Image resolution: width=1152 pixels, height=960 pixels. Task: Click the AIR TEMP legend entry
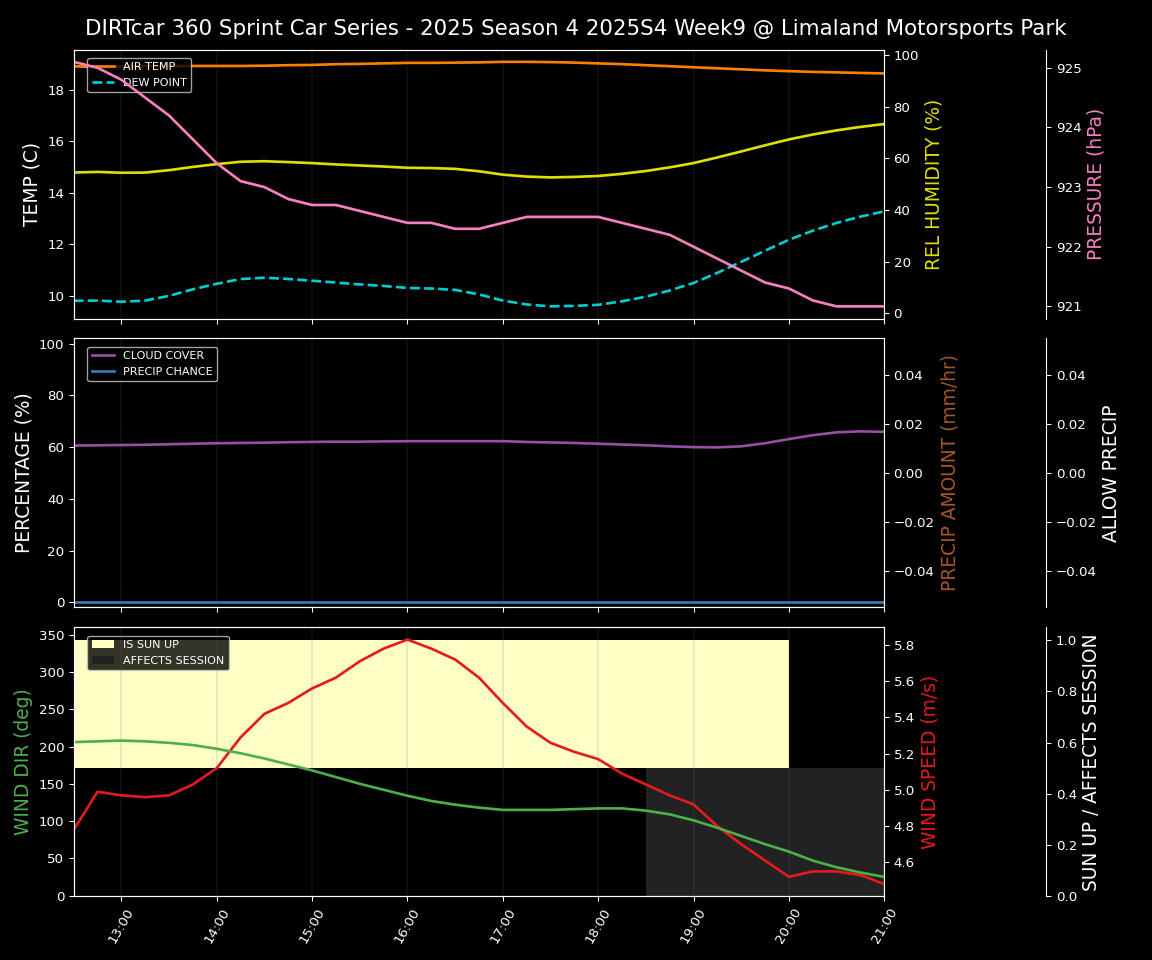tap(148, 67)
